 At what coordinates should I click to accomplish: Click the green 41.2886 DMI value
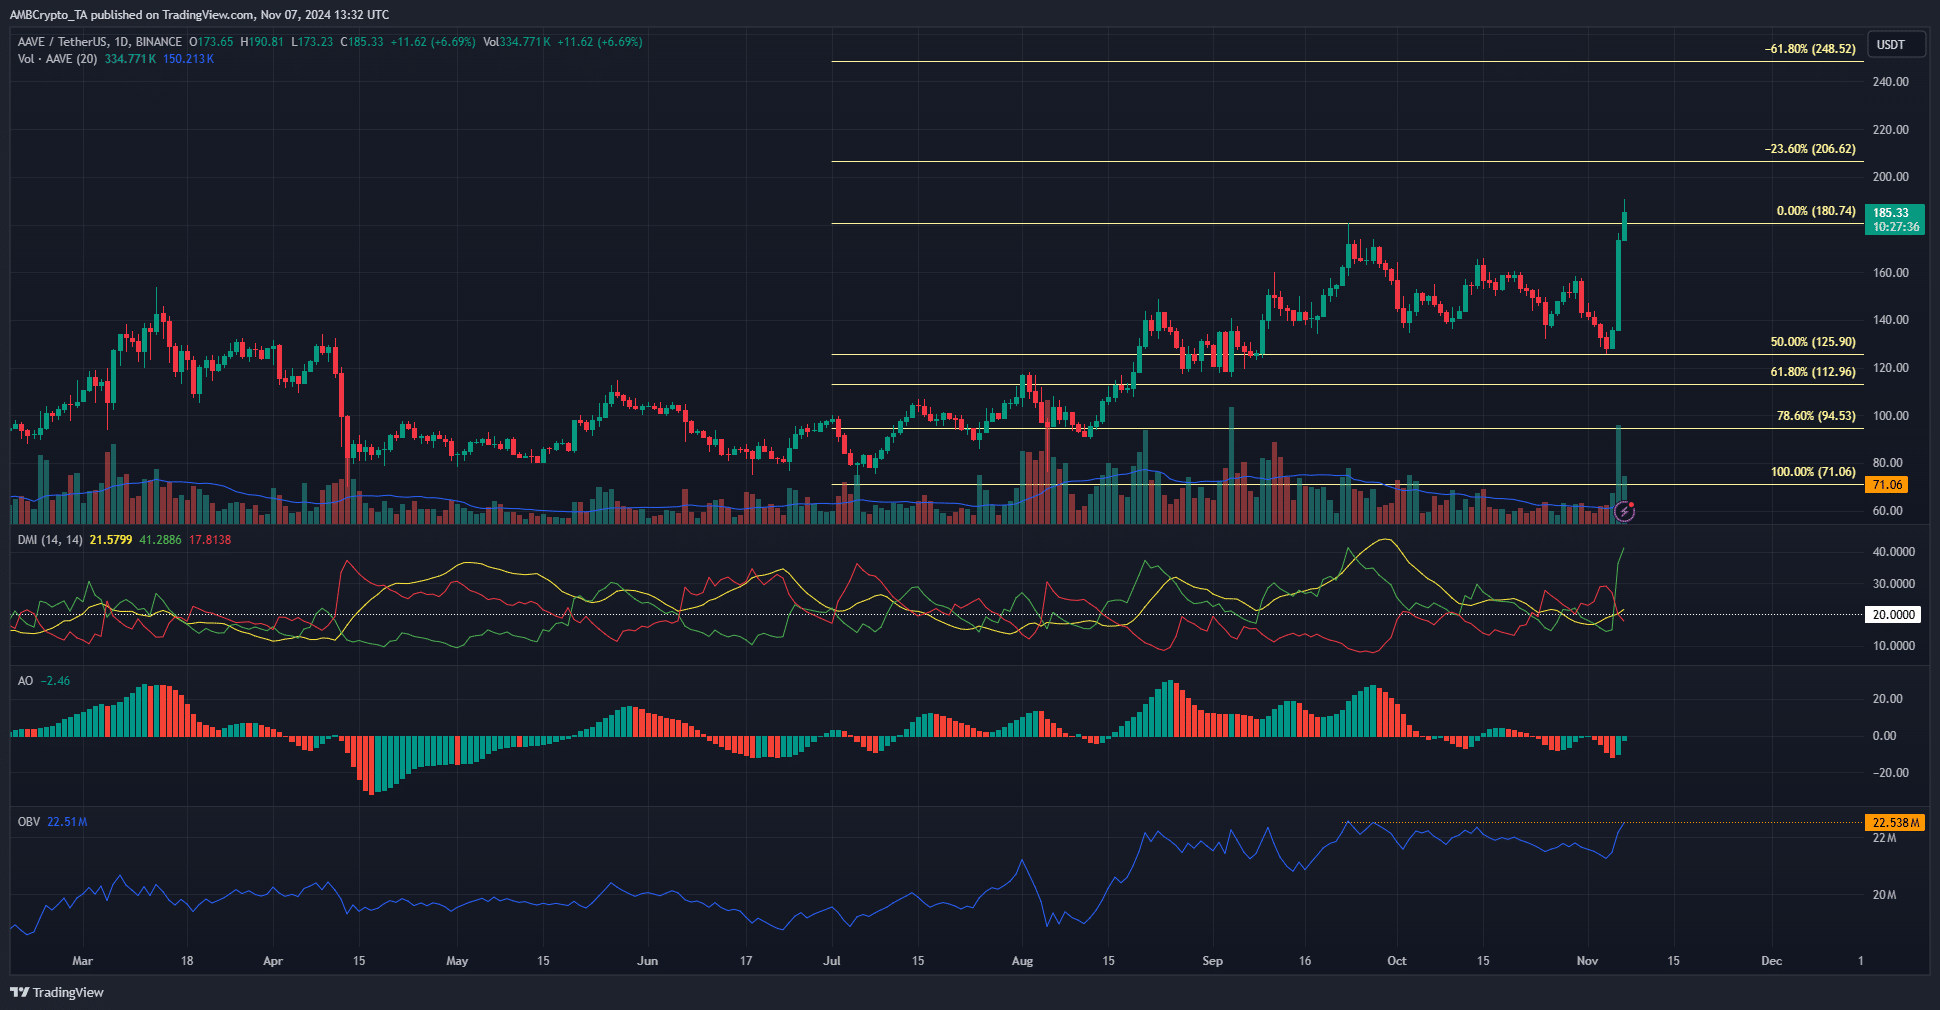click(x=160, y=540)
